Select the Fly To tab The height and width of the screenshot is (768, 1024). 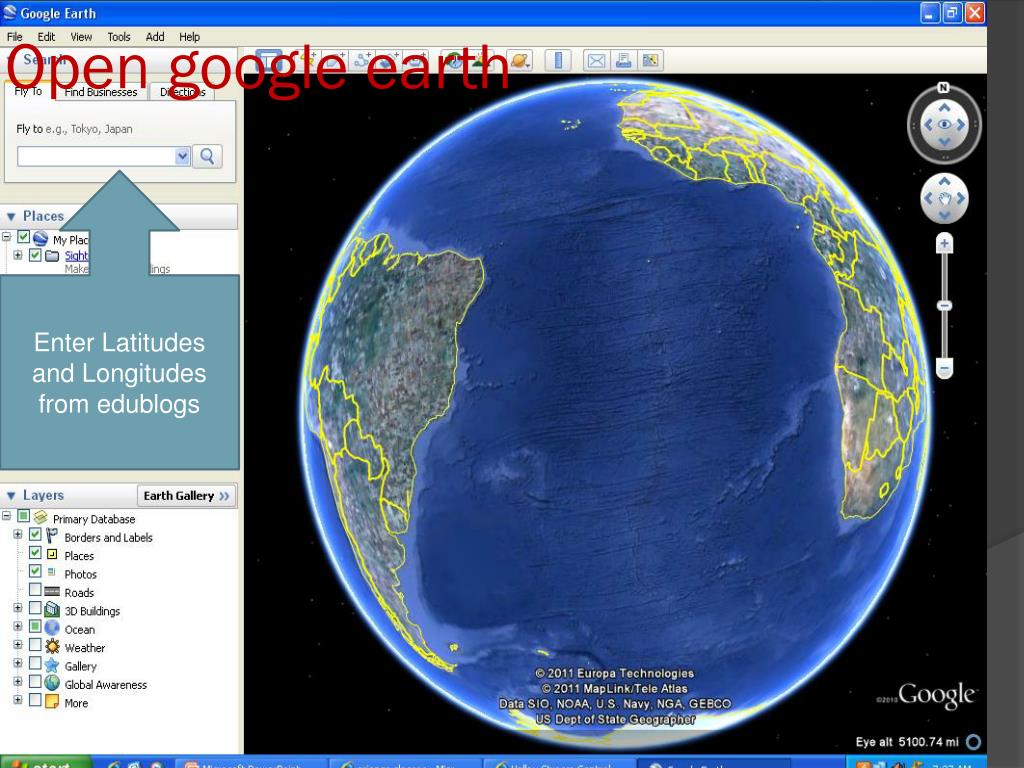click(28, 91)
